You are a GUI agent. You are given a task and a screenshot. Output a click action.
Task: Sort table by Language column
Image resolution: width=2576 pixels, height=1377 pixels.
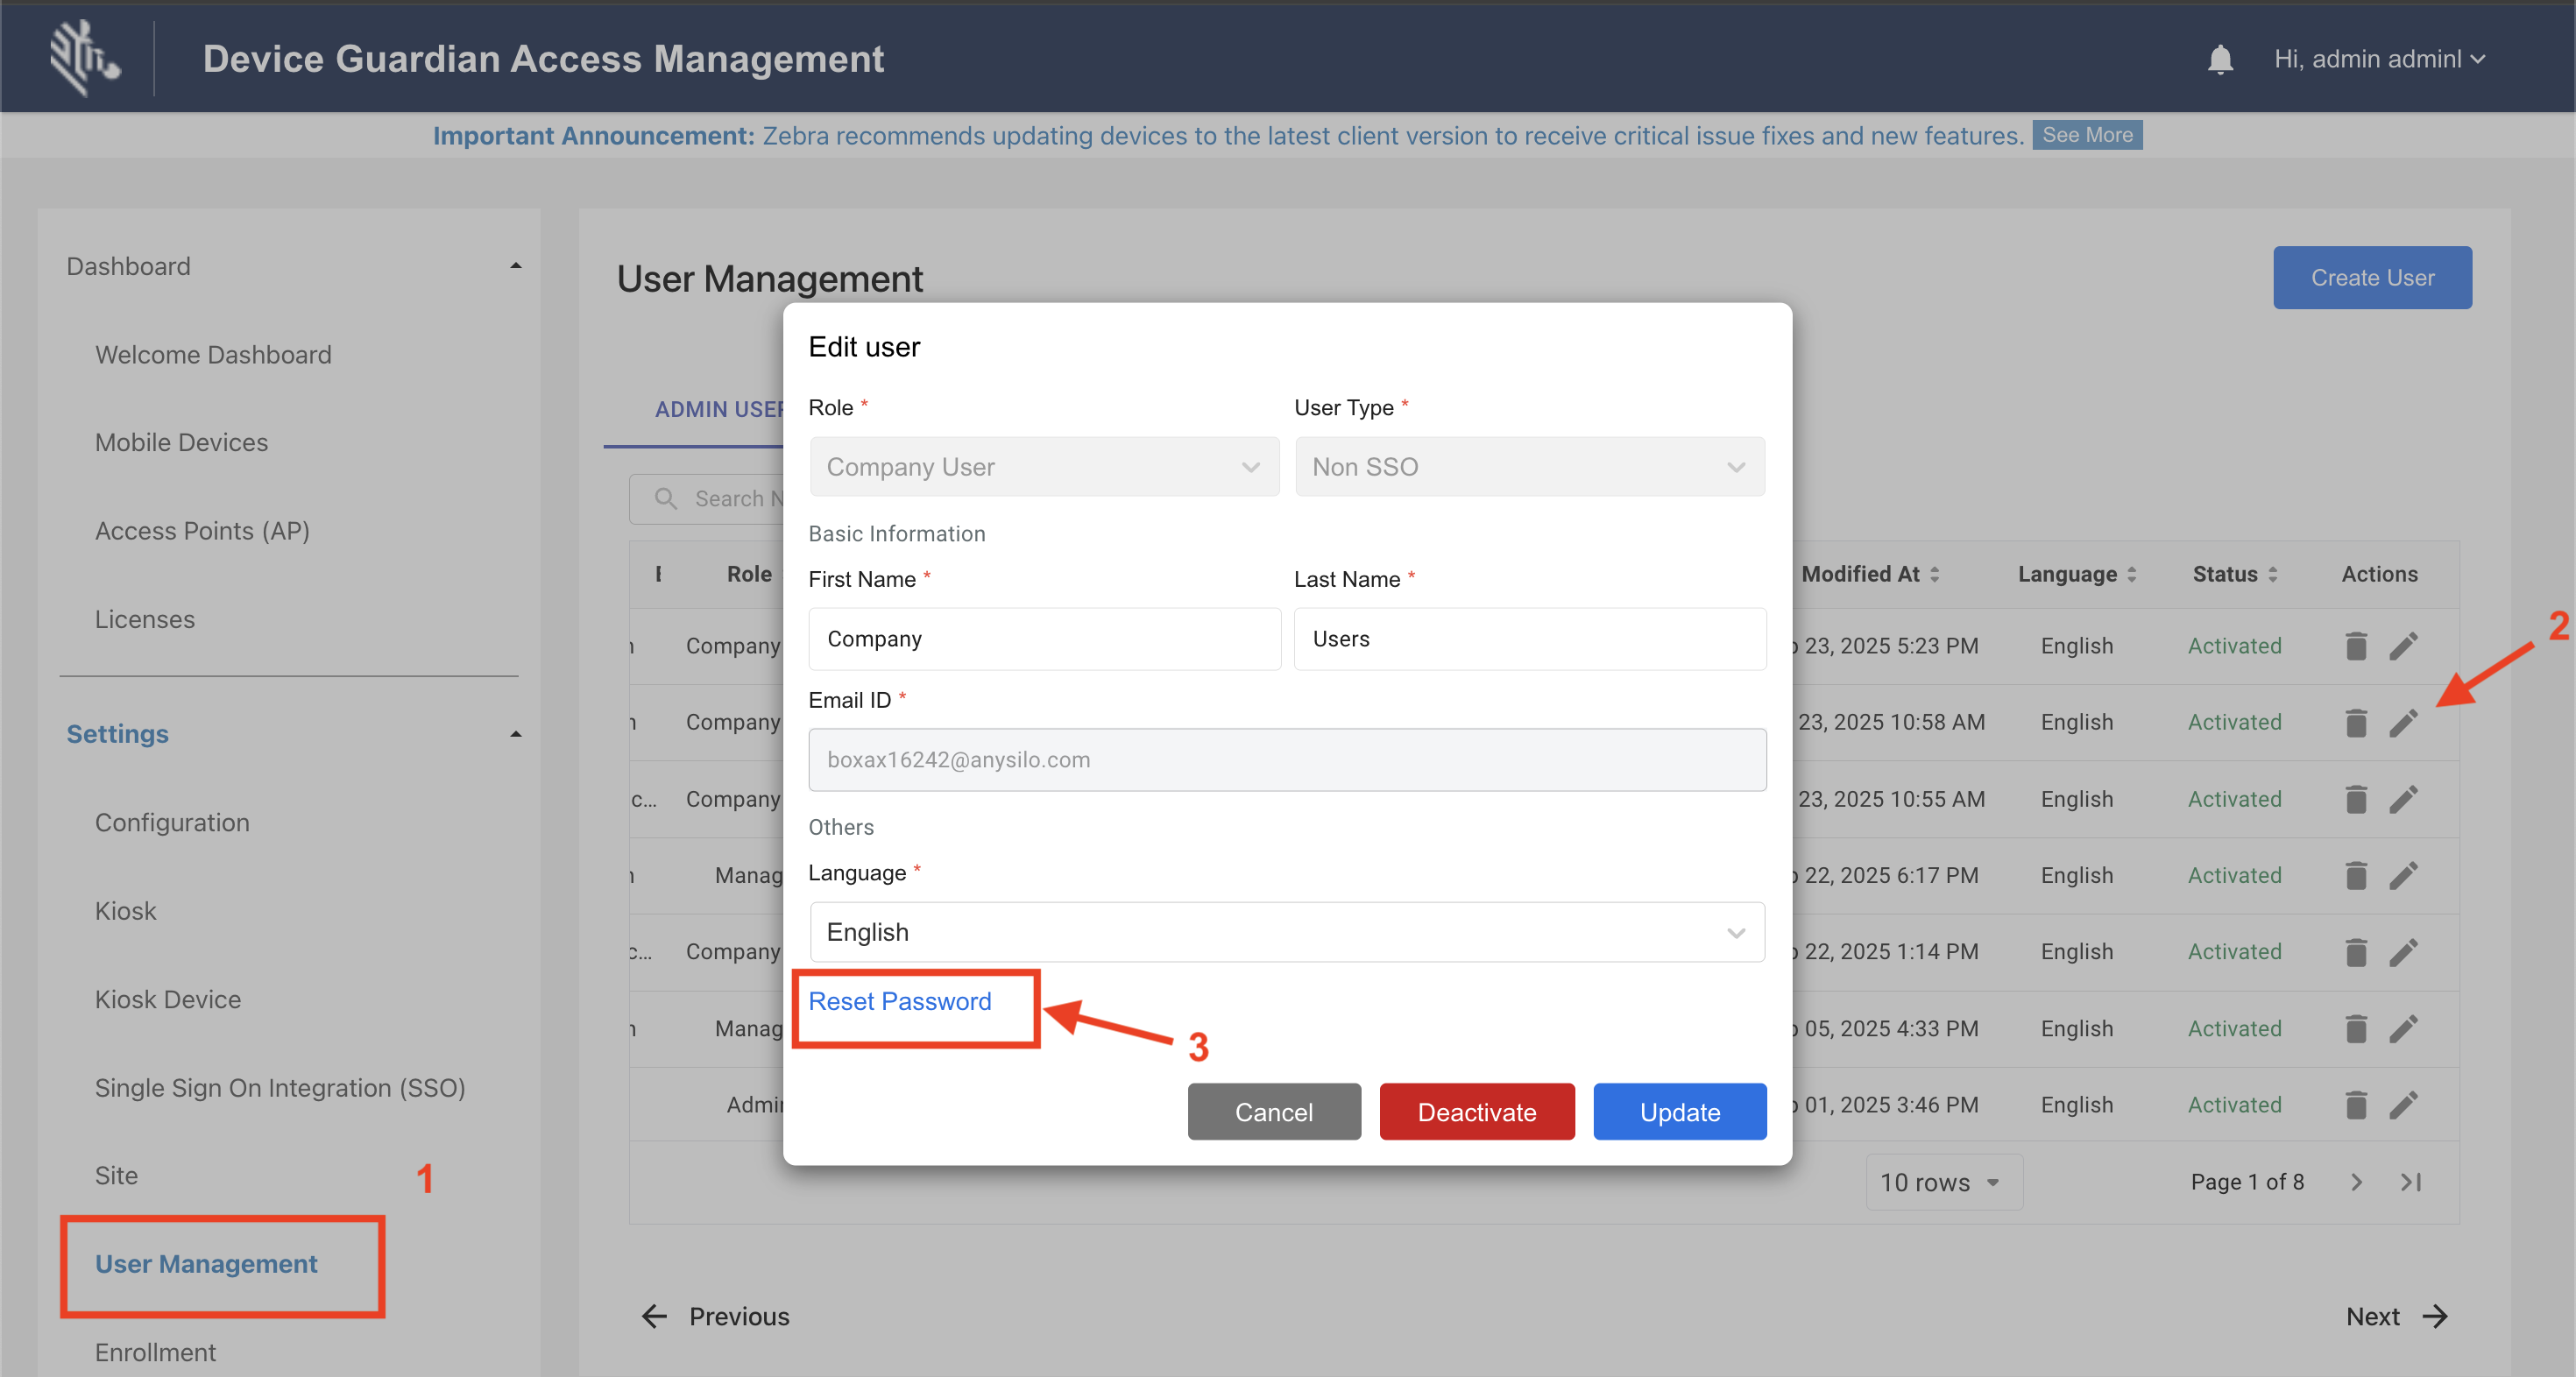click(2131, 574)
